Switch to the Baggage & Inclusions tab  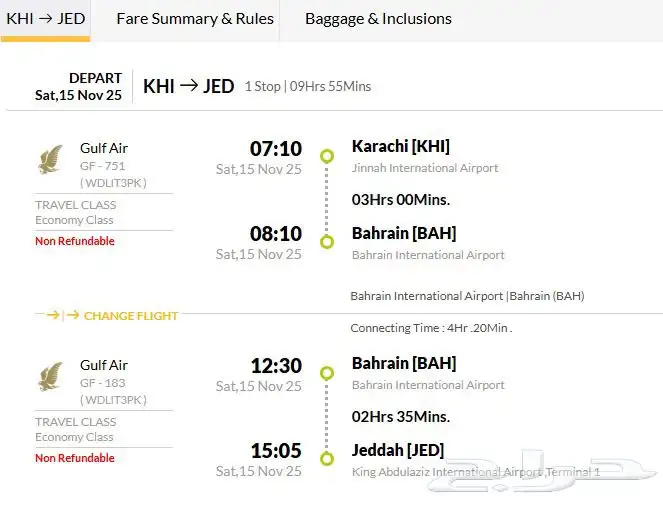378,19
